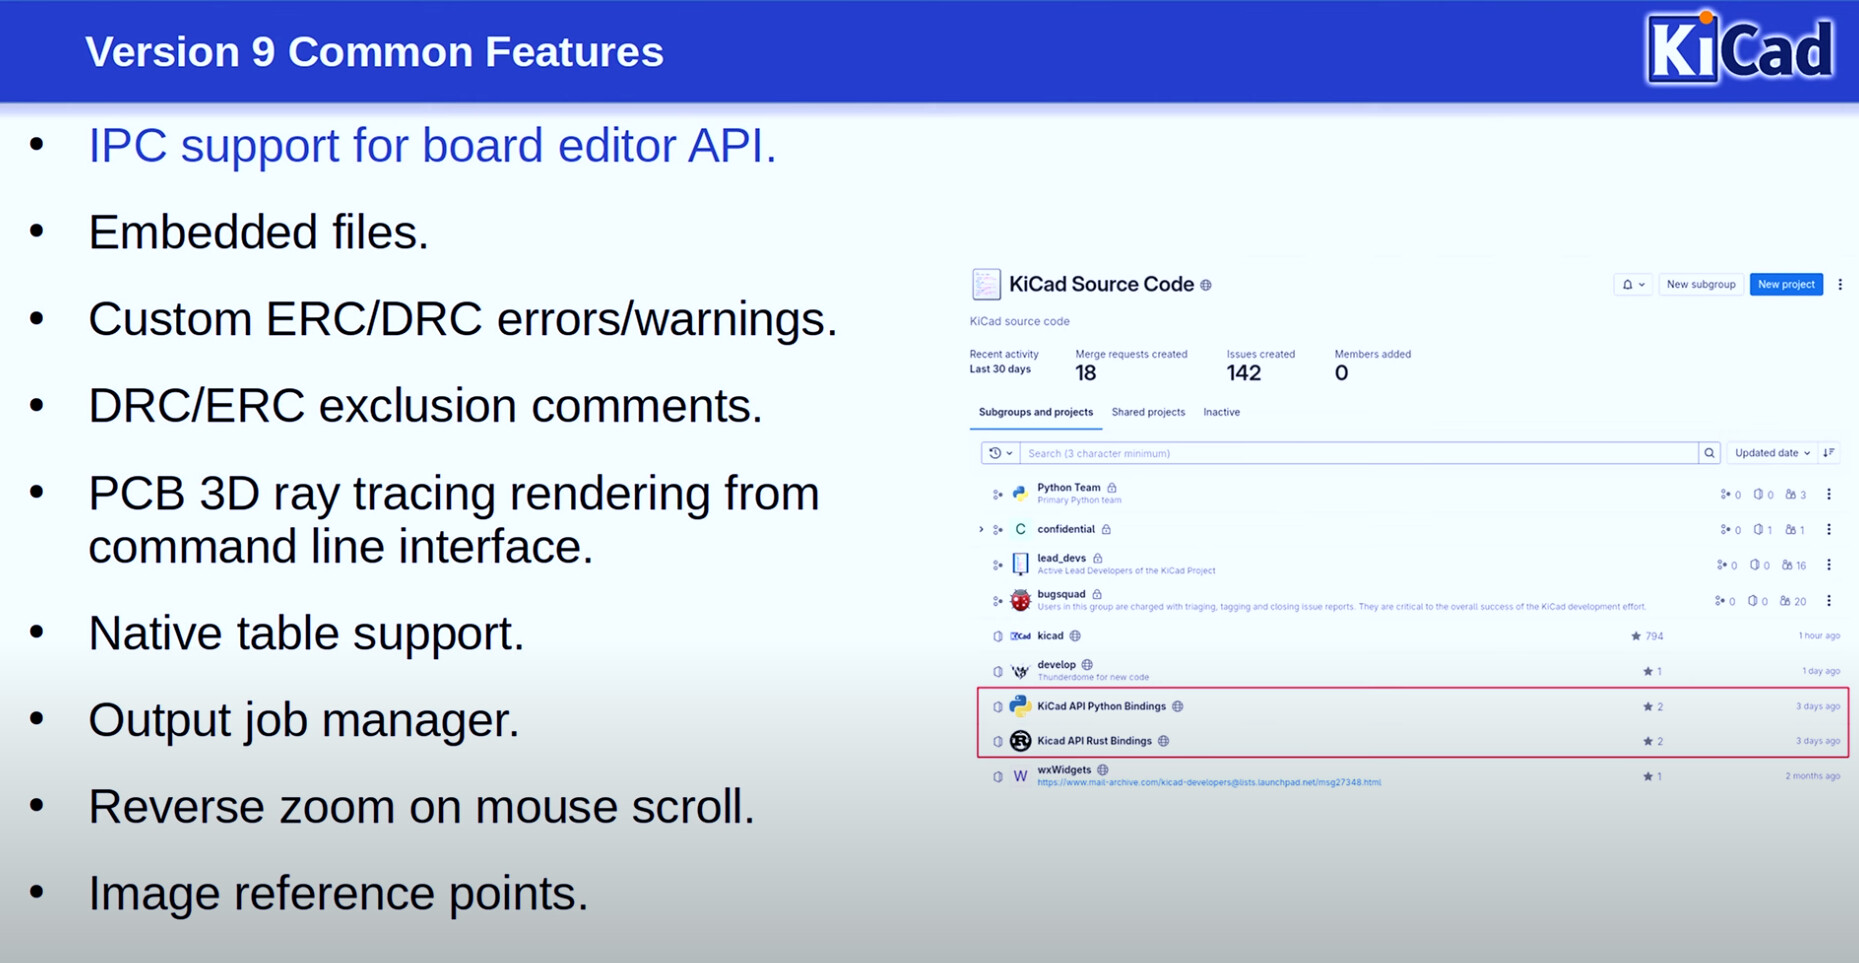This screenshot has width=1859, height=963.
Task: Click the blue New project button
Action: point(1786,285)
